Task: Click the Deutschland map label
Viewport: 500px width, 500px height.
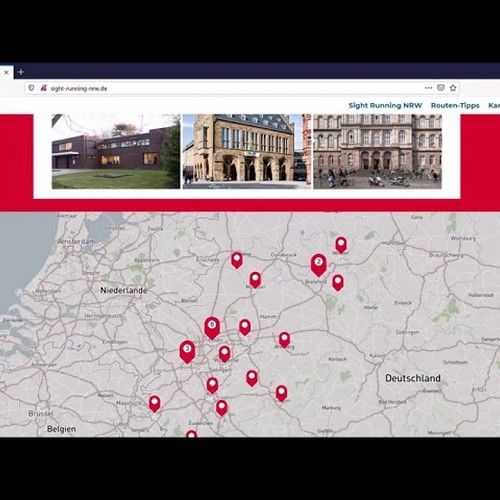Action: [413, 378]
